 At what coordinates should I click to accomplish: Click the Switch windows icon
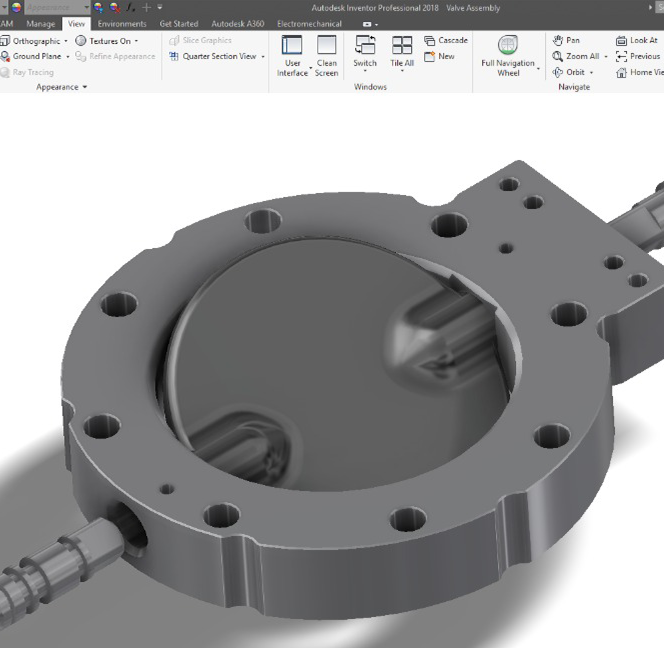(x=365, y=46)
